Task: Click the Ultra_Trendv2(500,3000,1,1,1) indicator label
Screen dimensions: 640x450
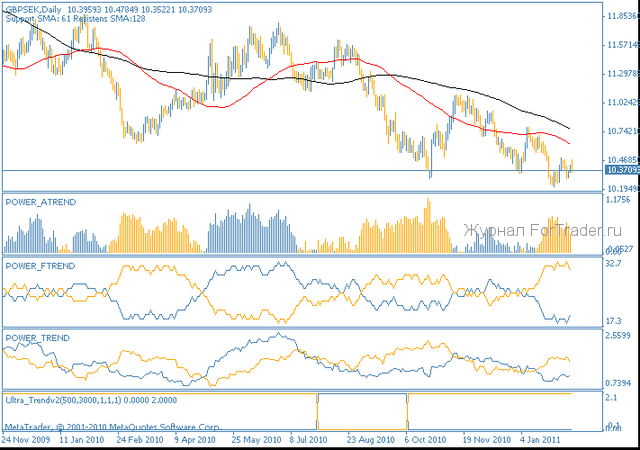Action: (x=63, y=400)
